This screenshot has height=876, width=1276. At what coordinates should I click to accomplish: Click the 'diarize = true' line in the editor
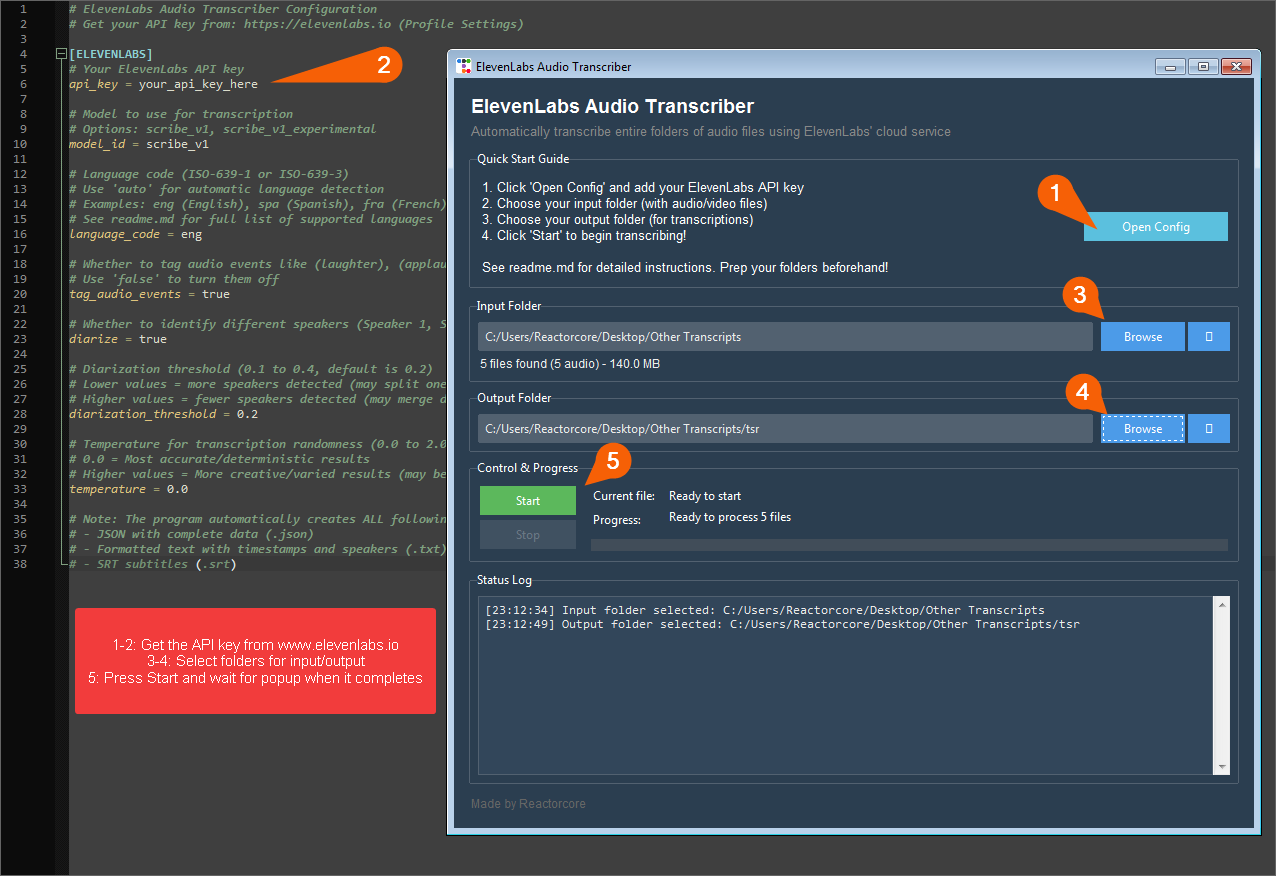tap(118, 339)
